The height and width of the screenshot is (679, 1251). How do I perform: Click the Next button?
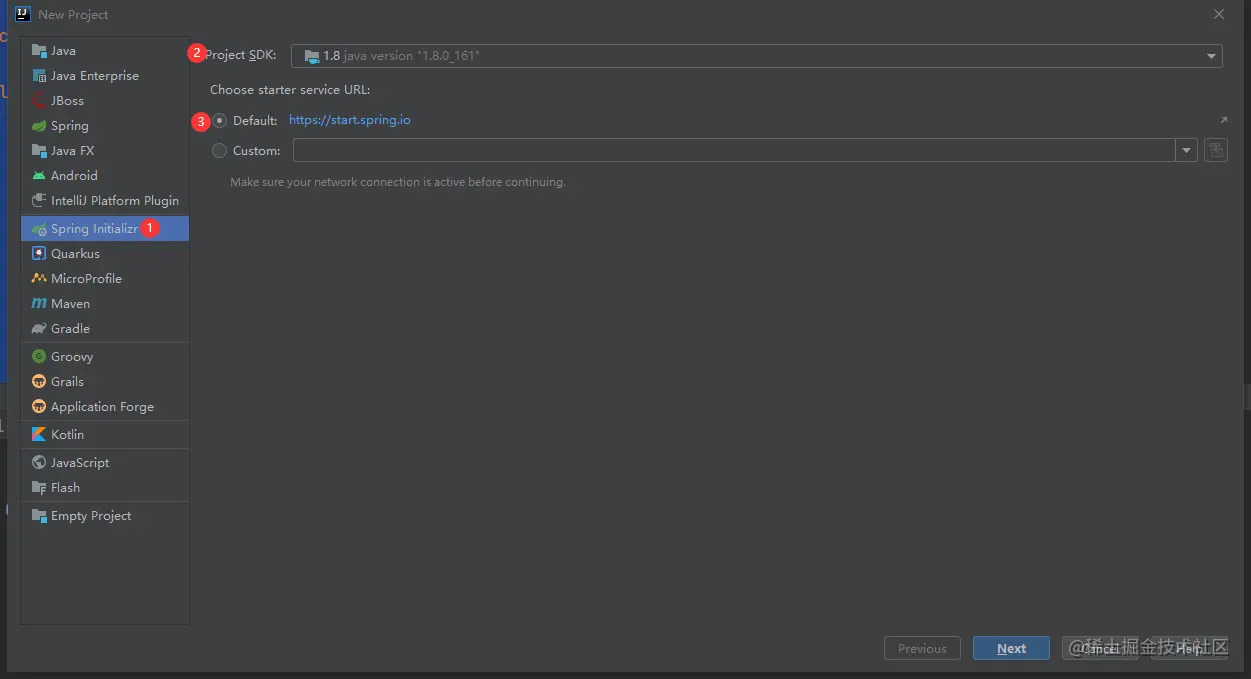1011,648
